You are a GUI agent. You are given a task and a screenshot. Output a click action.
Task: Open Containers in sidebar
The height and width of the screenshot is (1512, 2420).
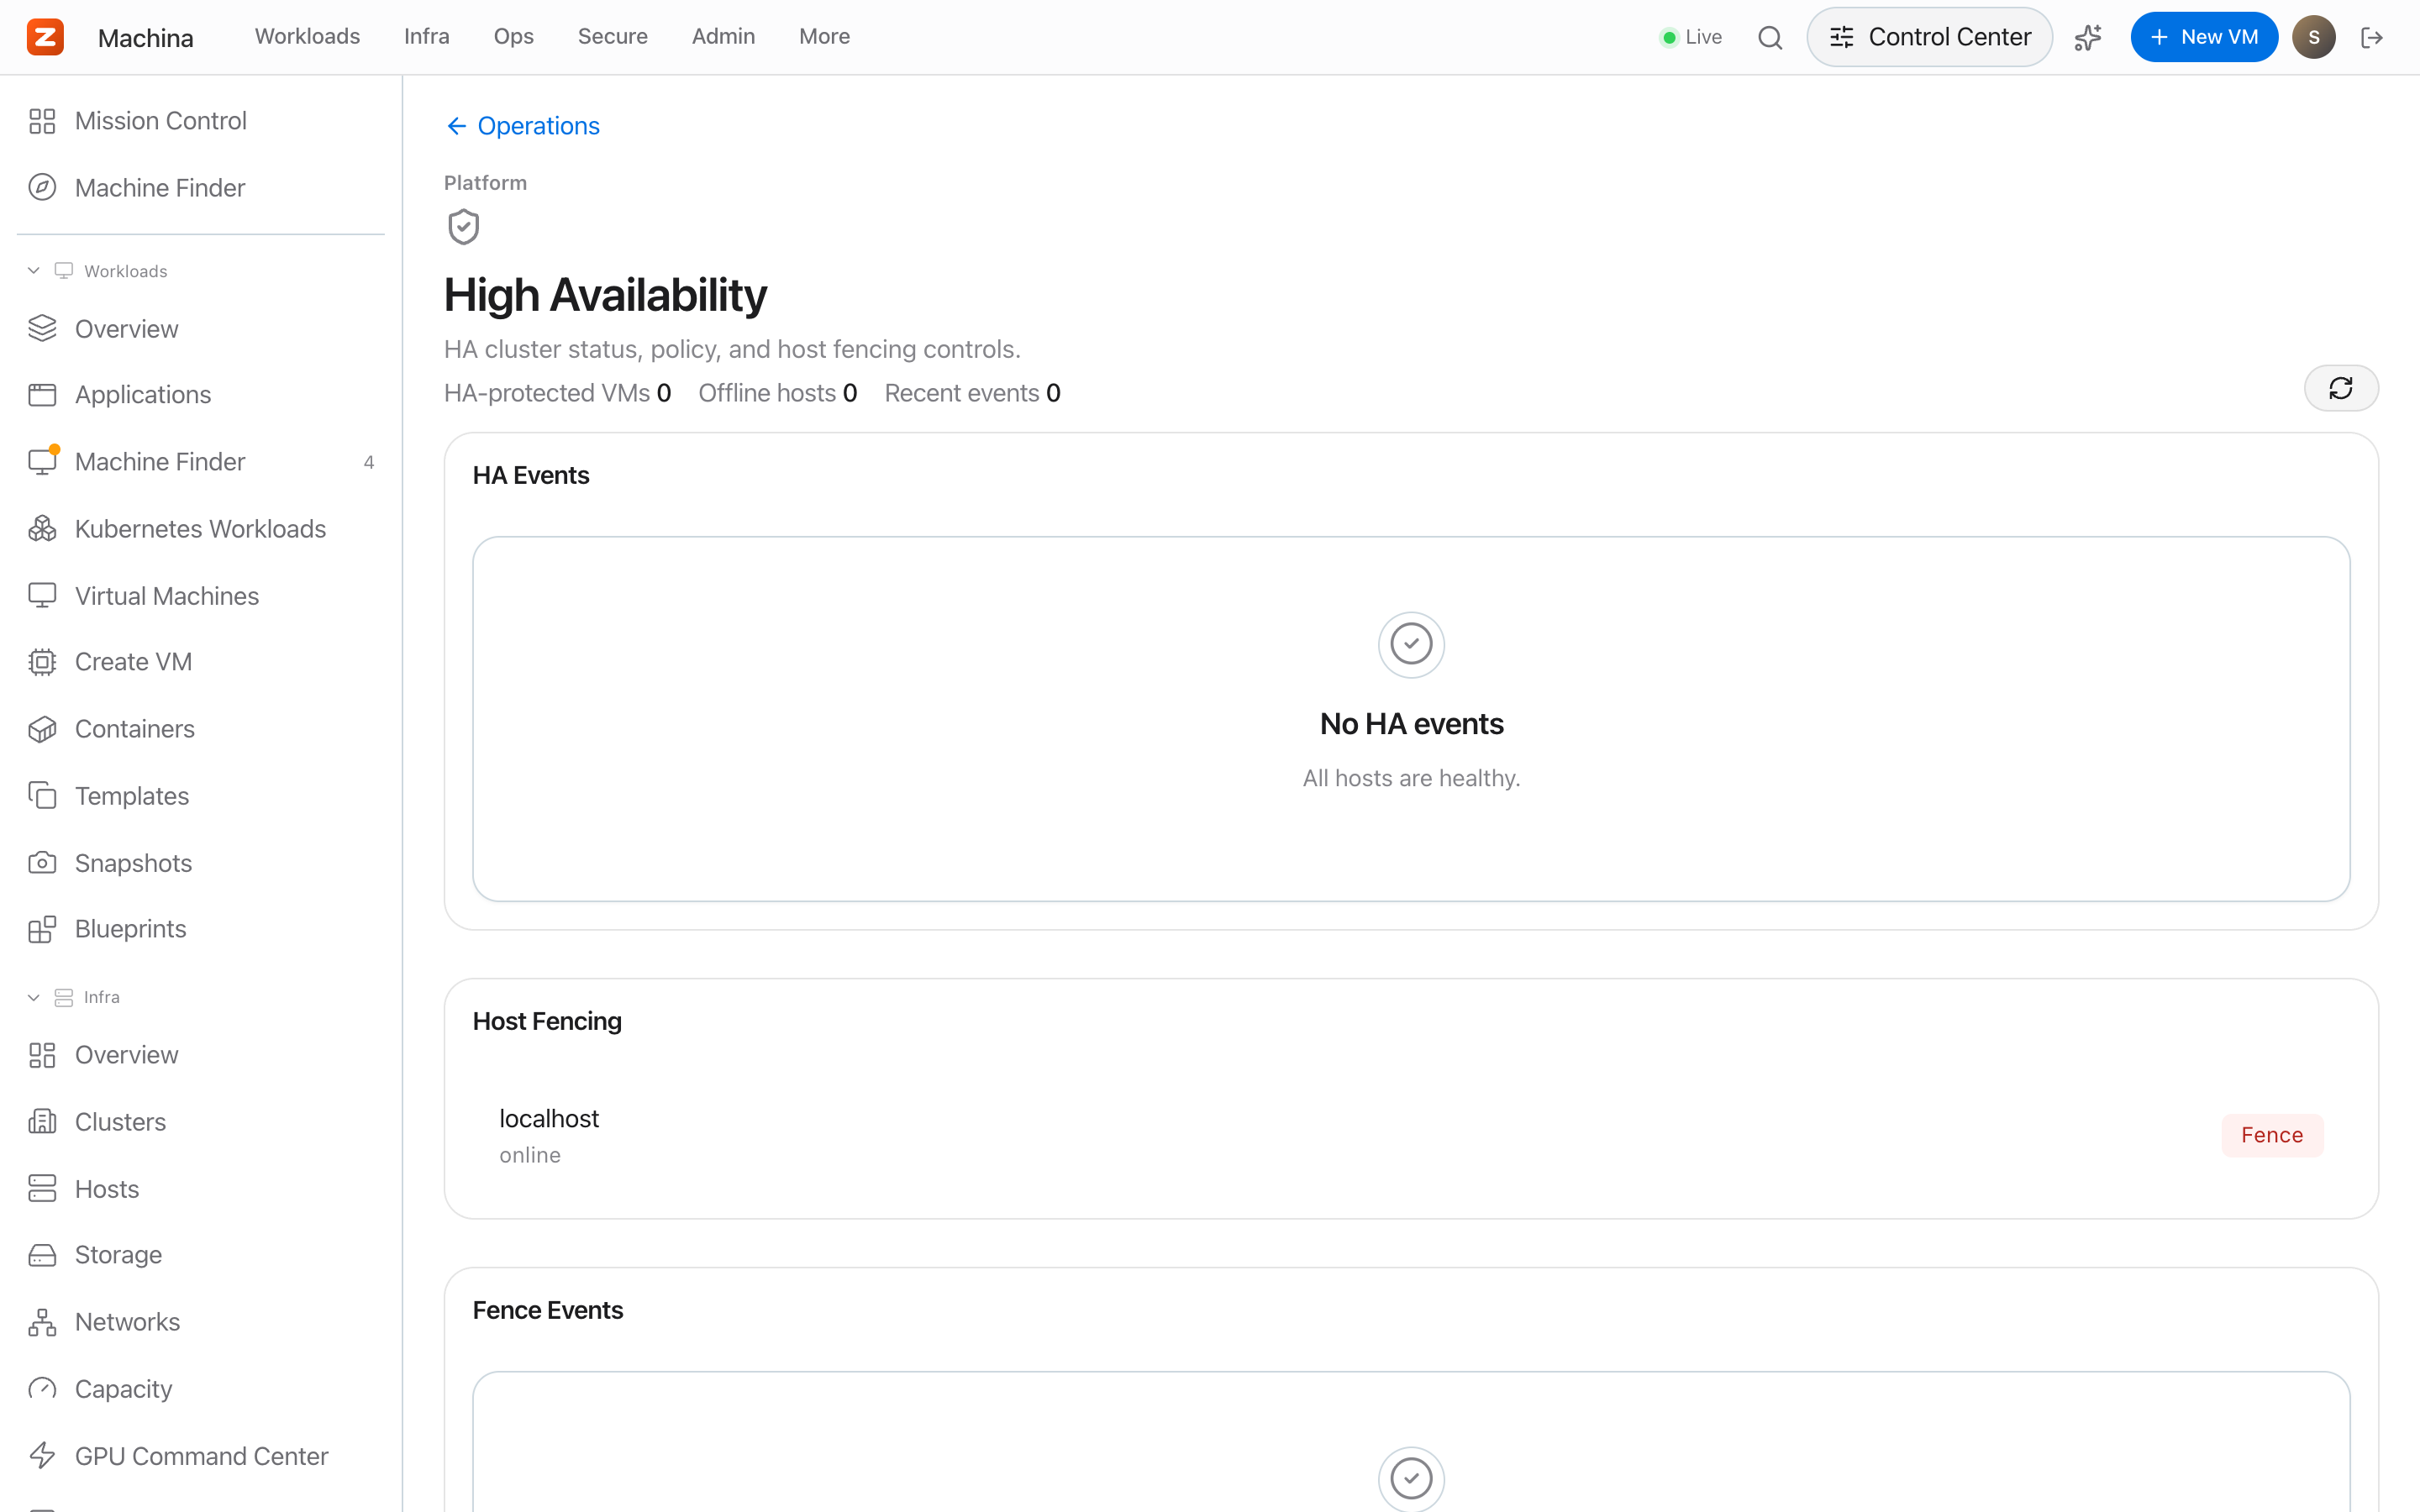tap(200, 729)
